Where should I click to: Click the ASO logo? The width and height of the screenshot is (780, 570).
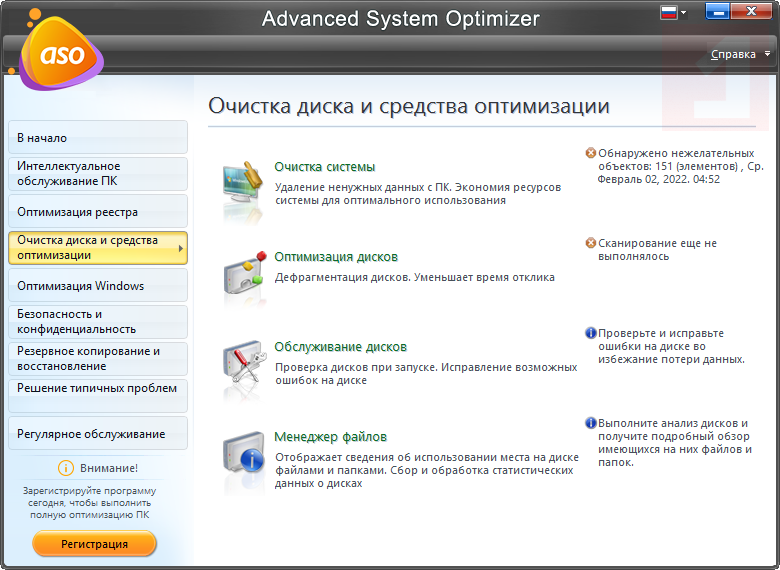(x=62, y=52)
